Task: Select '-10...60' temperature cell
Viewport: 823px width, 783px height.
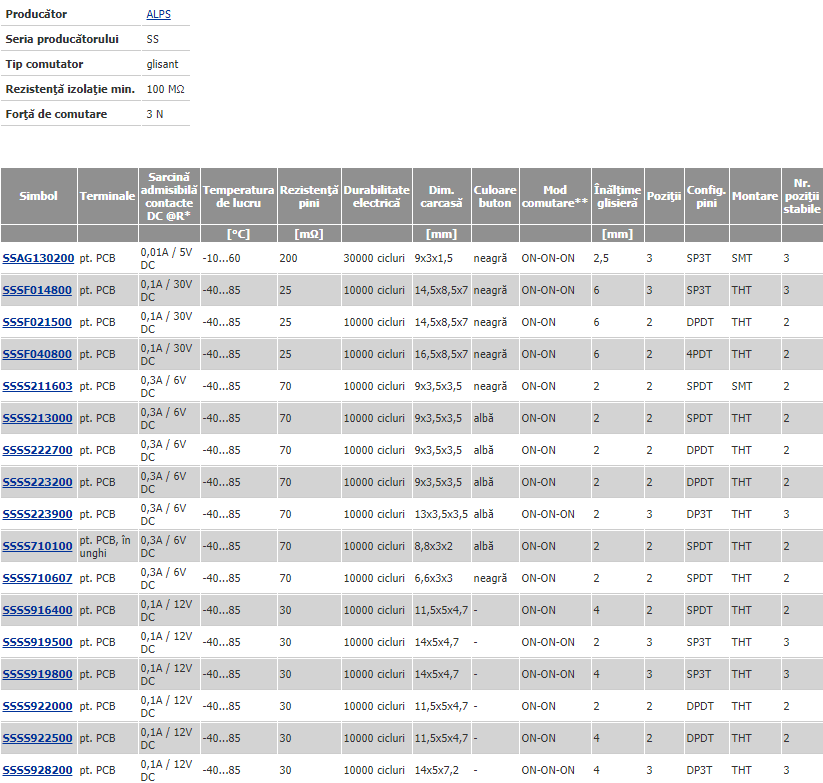Action: click(221, 258)
